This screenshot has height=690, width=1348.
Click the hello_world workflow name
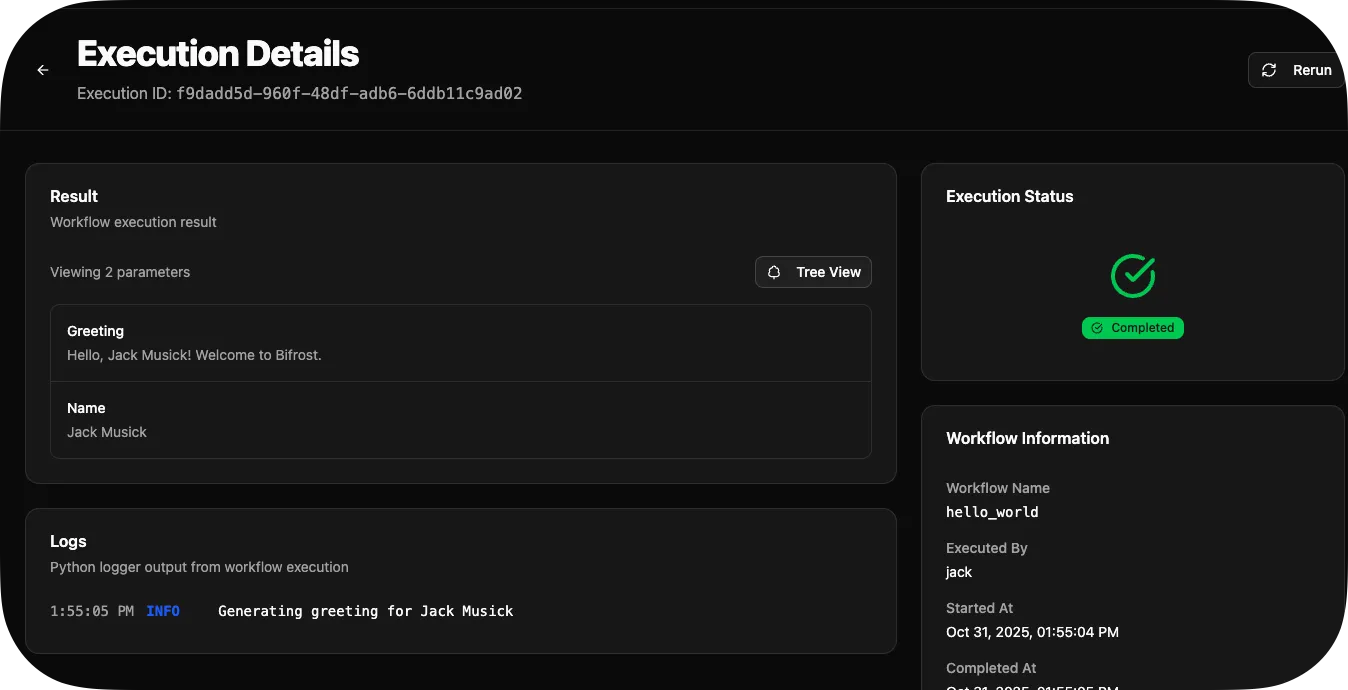pos(992,512)
